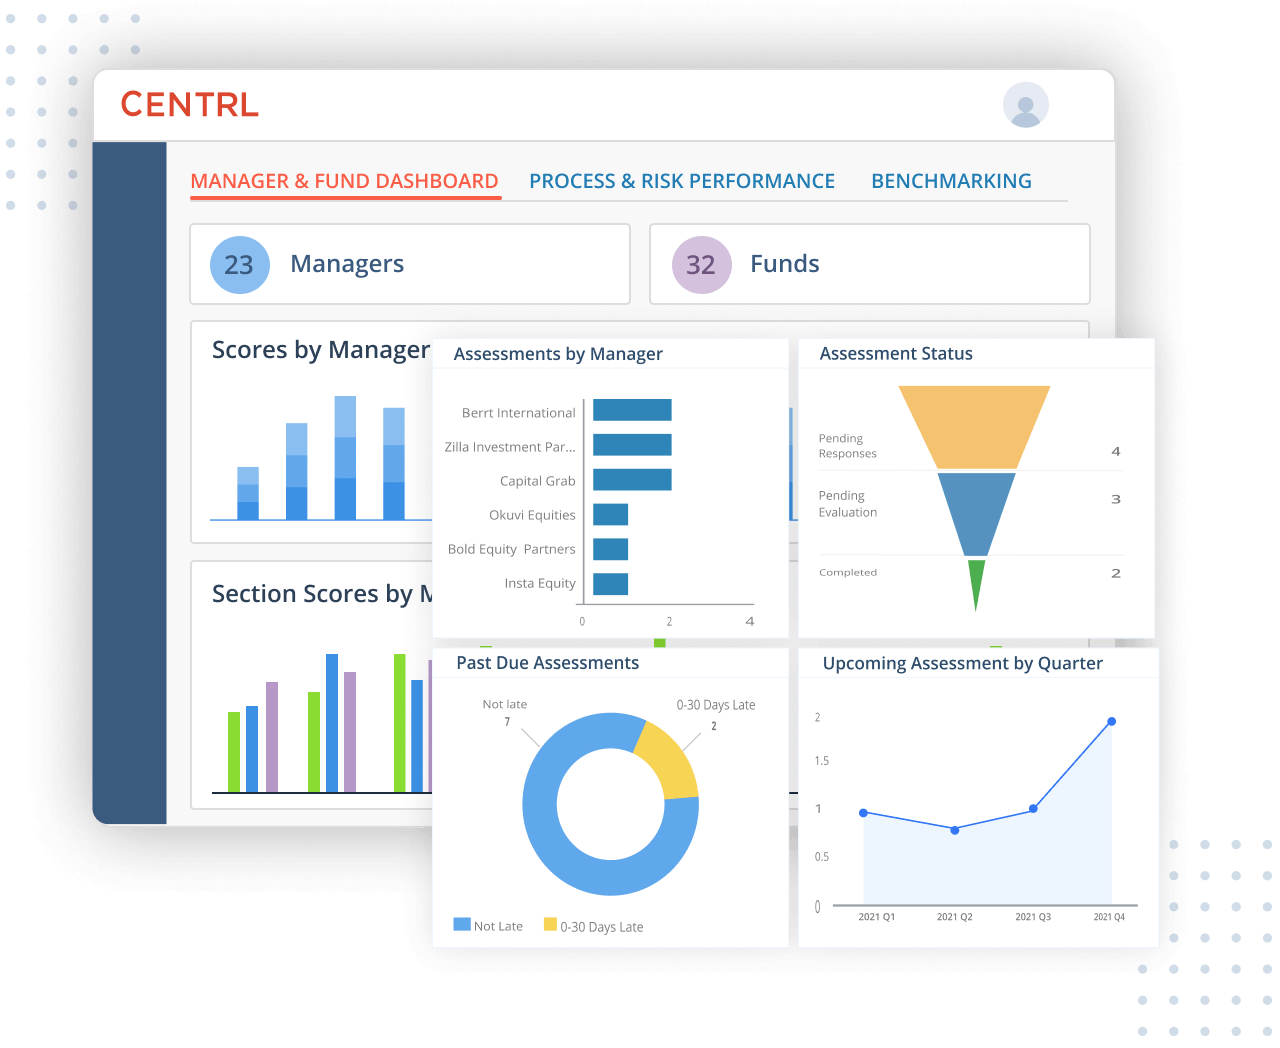Viewport: 1280px width, 1048px height.
Task: Click the Insta Equity label
Action: click(540, 583)
